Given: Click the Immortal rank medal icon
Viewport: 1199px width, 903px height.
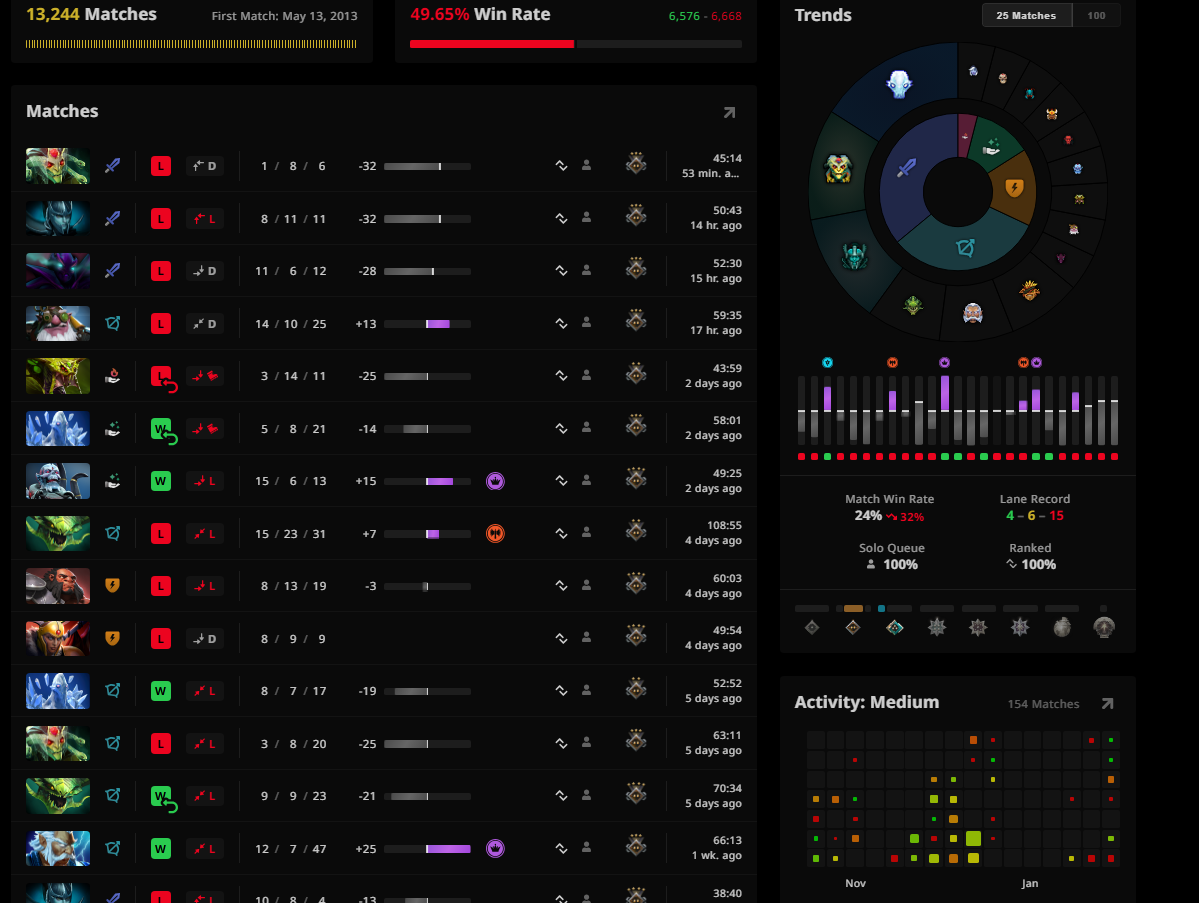Looking at the screenshot, I should (x=1104, y=627).
